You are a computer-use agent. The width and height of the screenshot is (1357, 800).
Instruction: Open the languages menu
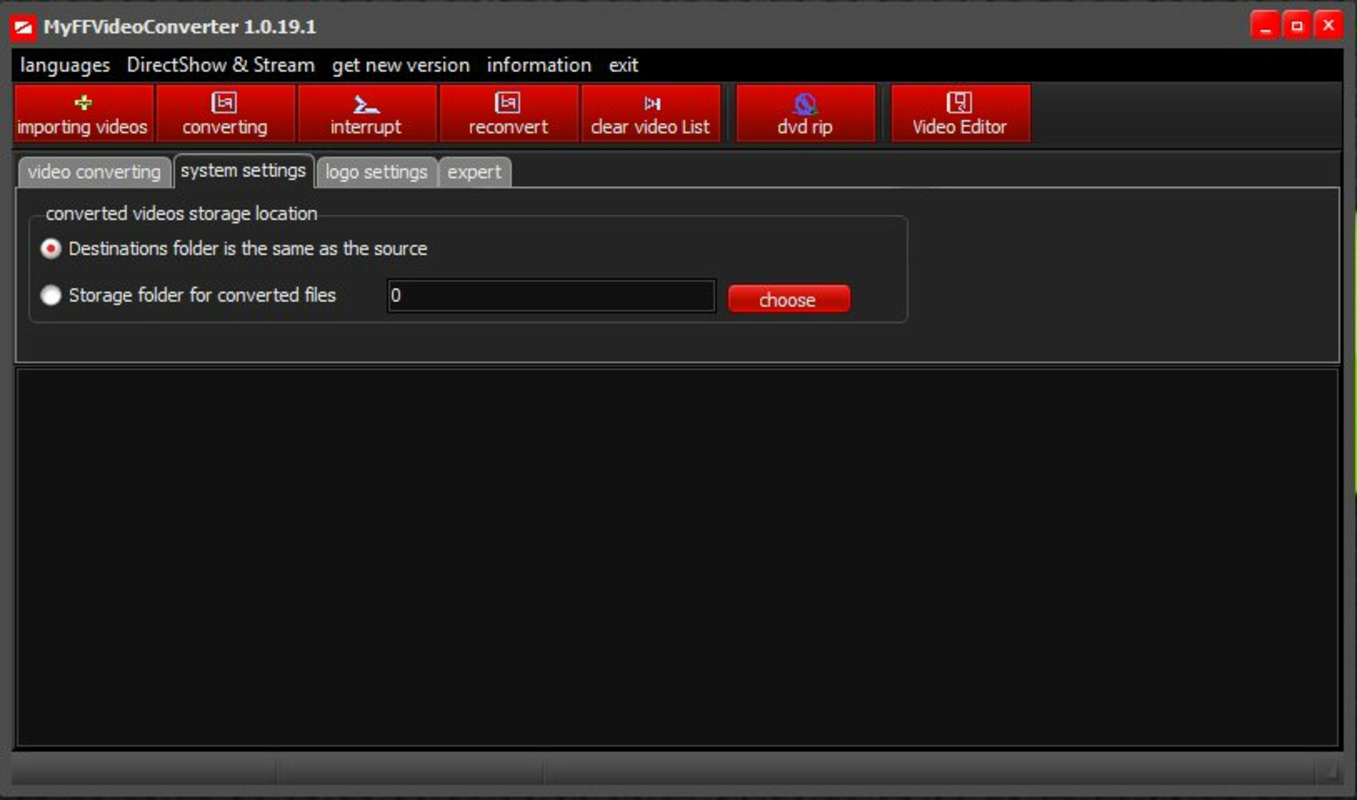[65, 65]
